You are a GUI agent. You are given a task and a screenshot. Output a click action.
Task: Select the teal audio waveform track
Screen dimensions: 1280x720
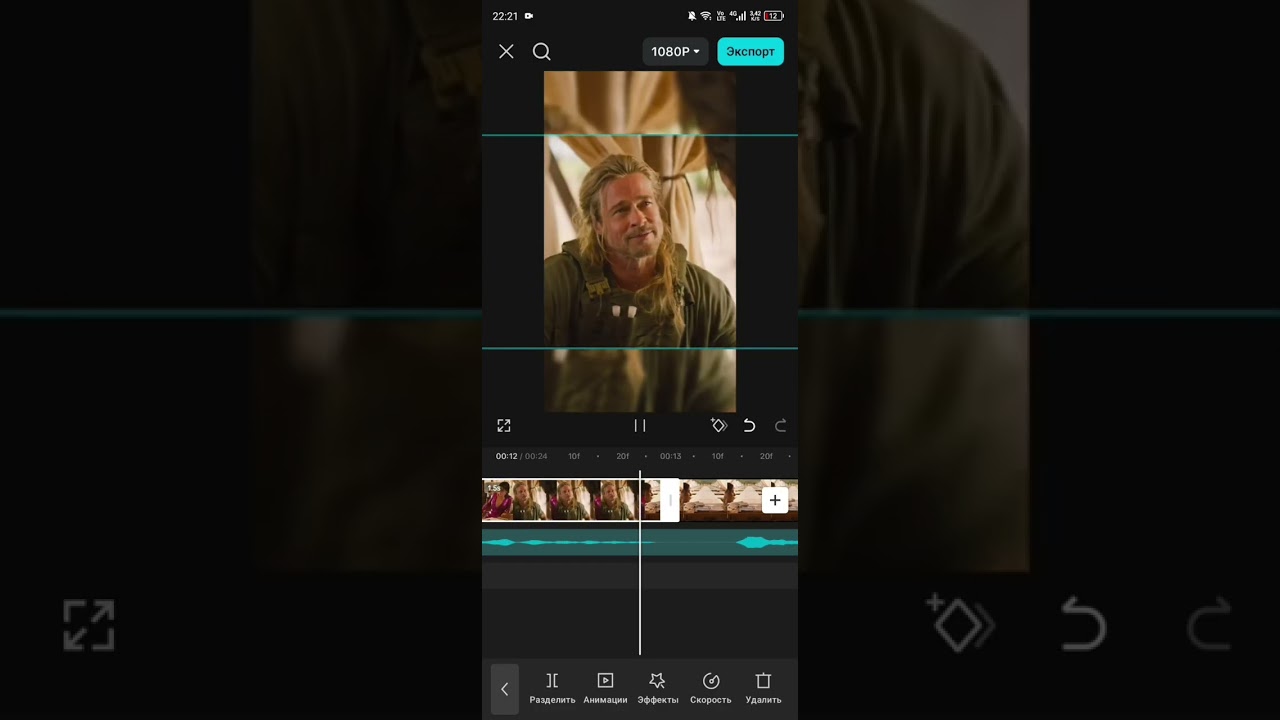tap(640, 542)
